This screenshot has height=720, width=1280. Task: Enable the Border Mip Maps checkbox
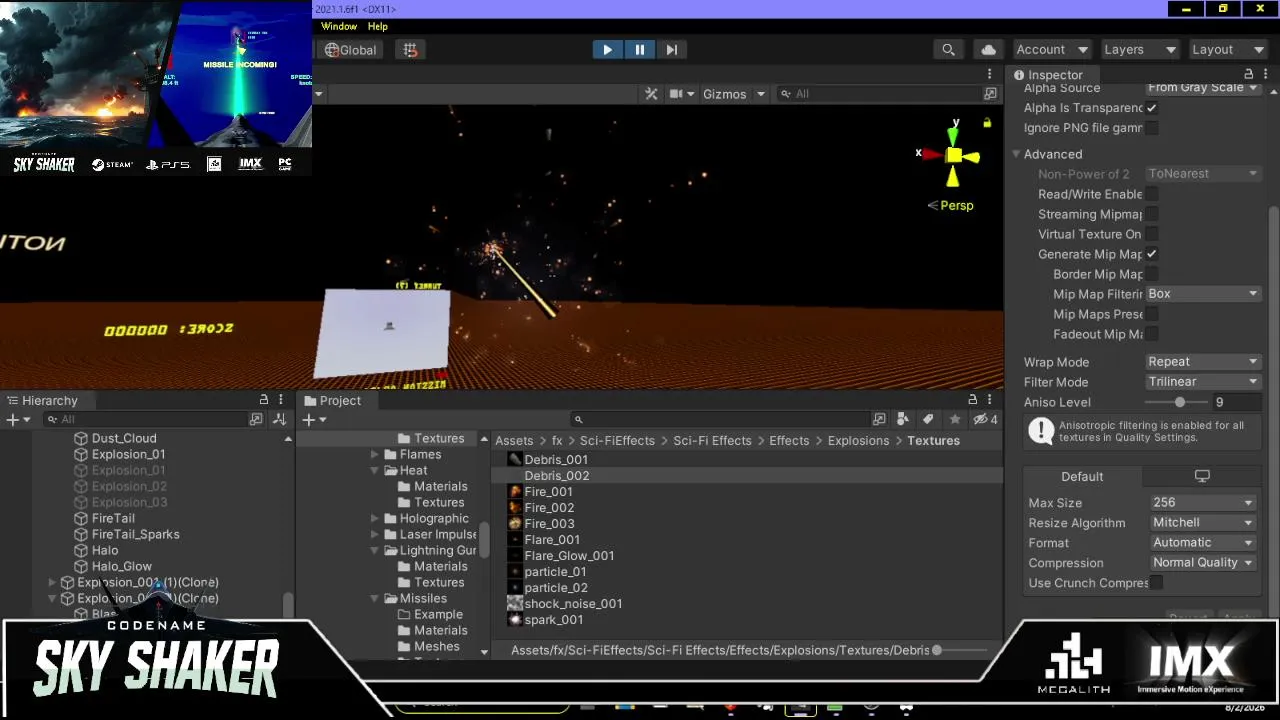click(1152, 274)
